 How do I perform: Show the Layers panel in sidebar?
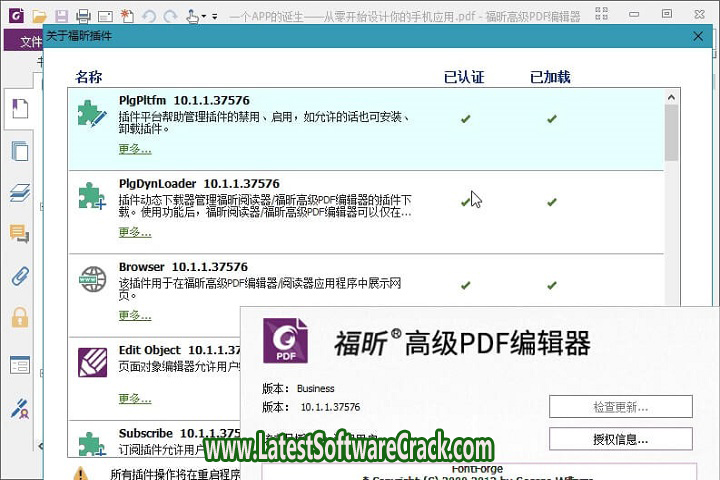click(x=19, y=193)
